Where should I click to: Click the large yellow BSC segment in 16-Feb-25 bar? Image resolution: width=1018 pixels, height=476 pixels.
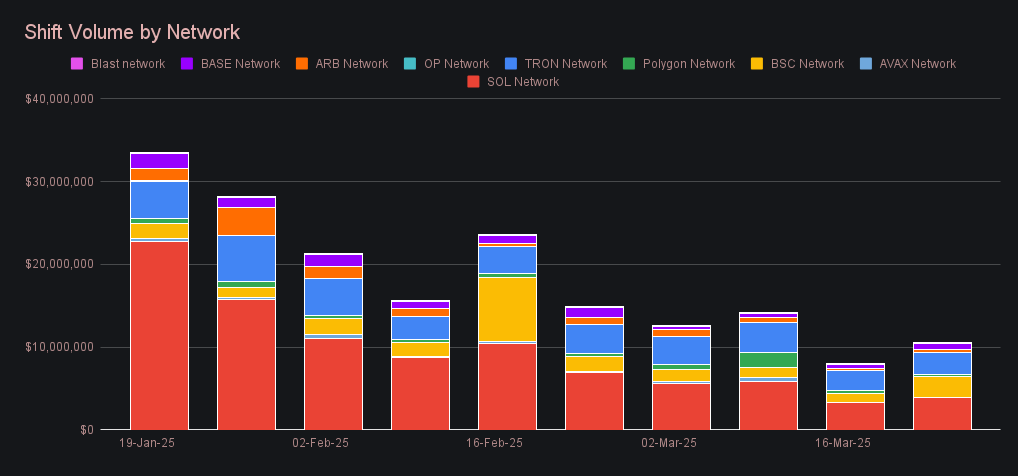pyautogui.click(x=507, y=309)
